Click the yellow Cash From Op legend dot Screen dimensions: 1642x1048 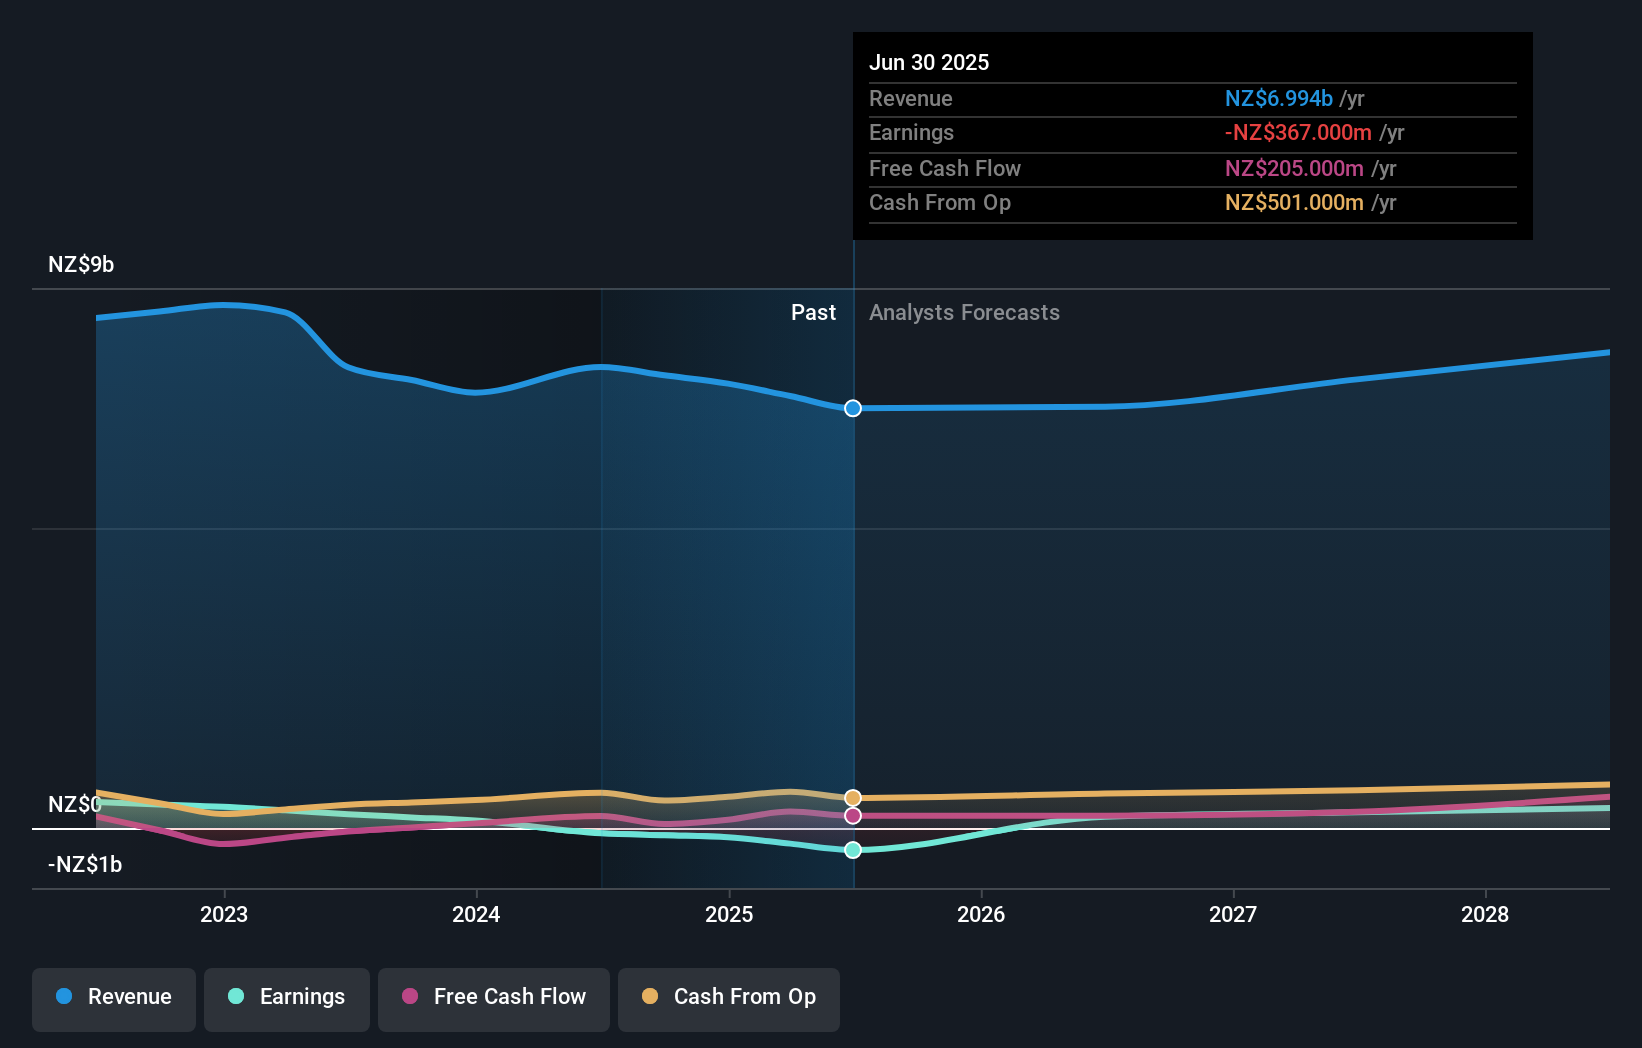pyautogui.click(x=651, y=997)
